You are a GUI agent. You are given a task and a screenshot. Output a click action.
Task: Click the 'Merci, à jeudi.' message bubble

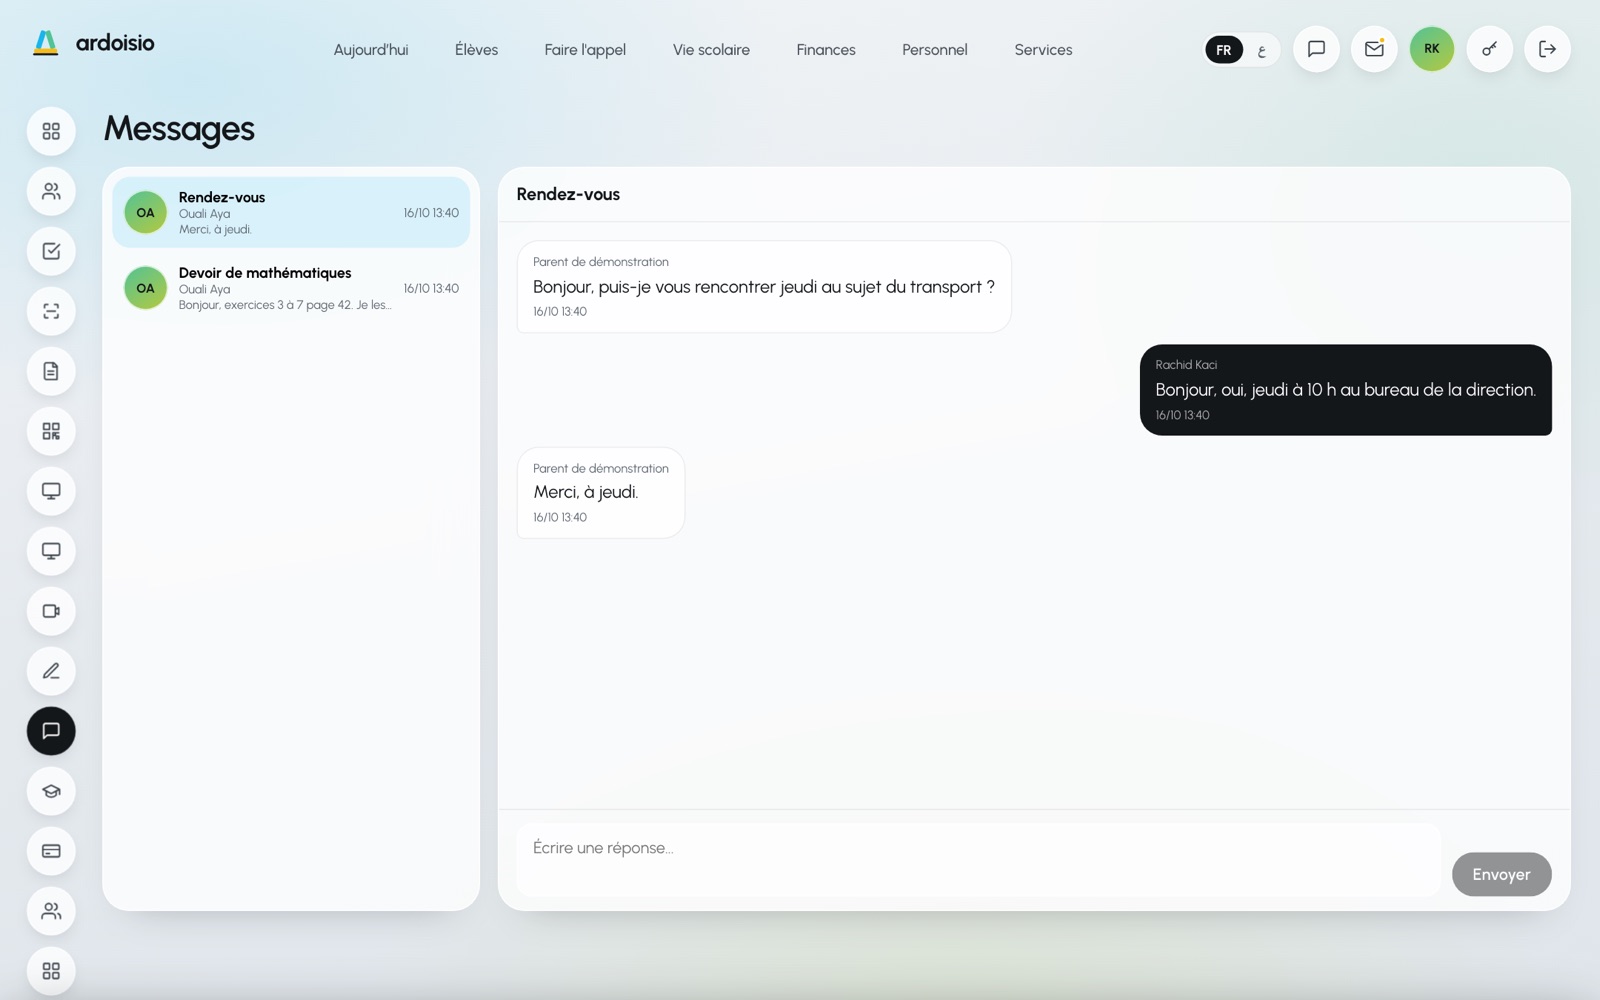pyautogui.click(x=600, y=492)
